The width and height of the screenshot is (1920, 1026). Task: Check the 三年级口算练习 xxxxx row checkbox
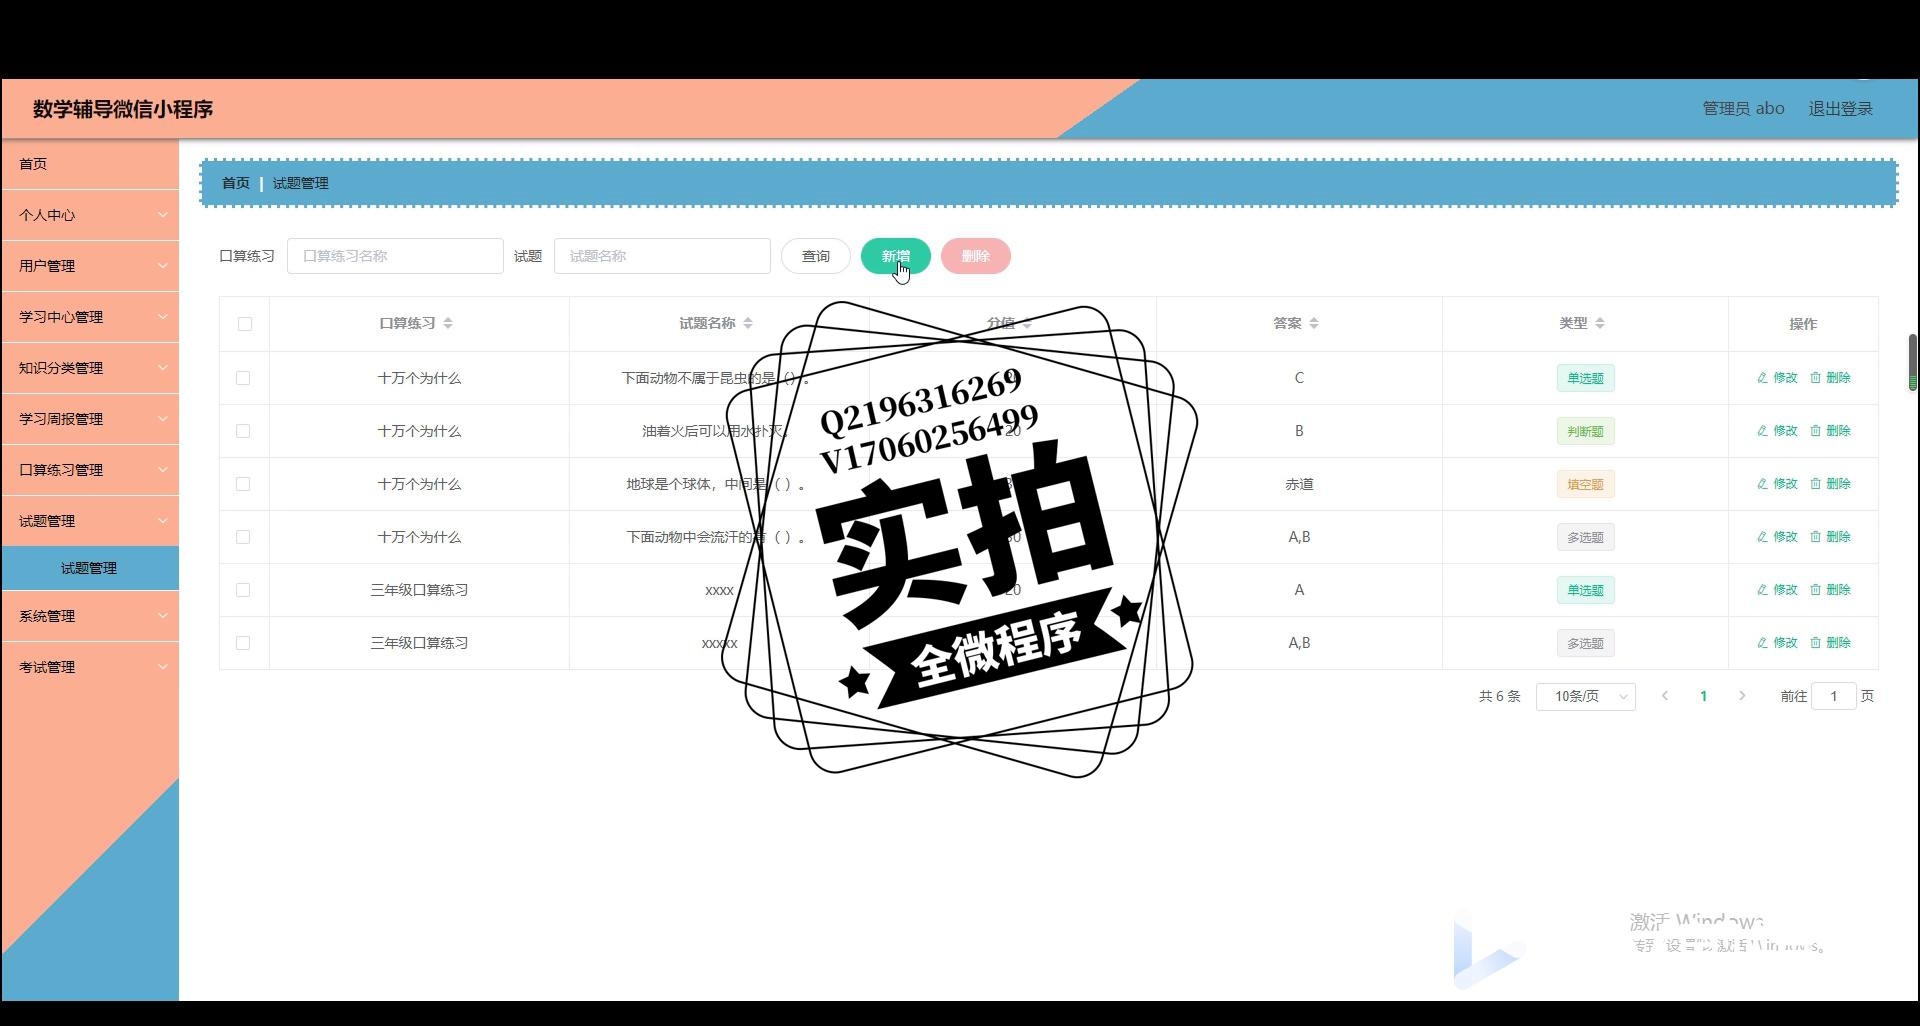pyautogui.click(x=243, y=643)
